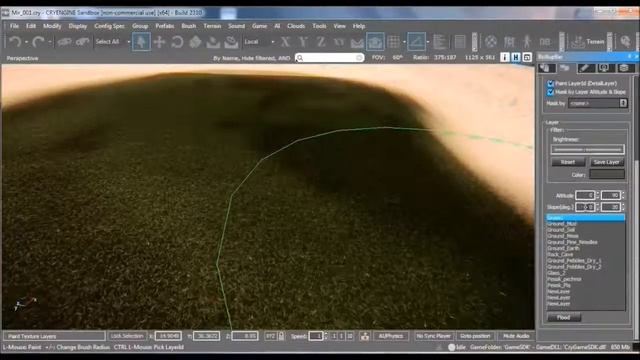640x360 pixels.
Task: Expand the angle snap dropdown arrow
Action: (x=428, y=42)
